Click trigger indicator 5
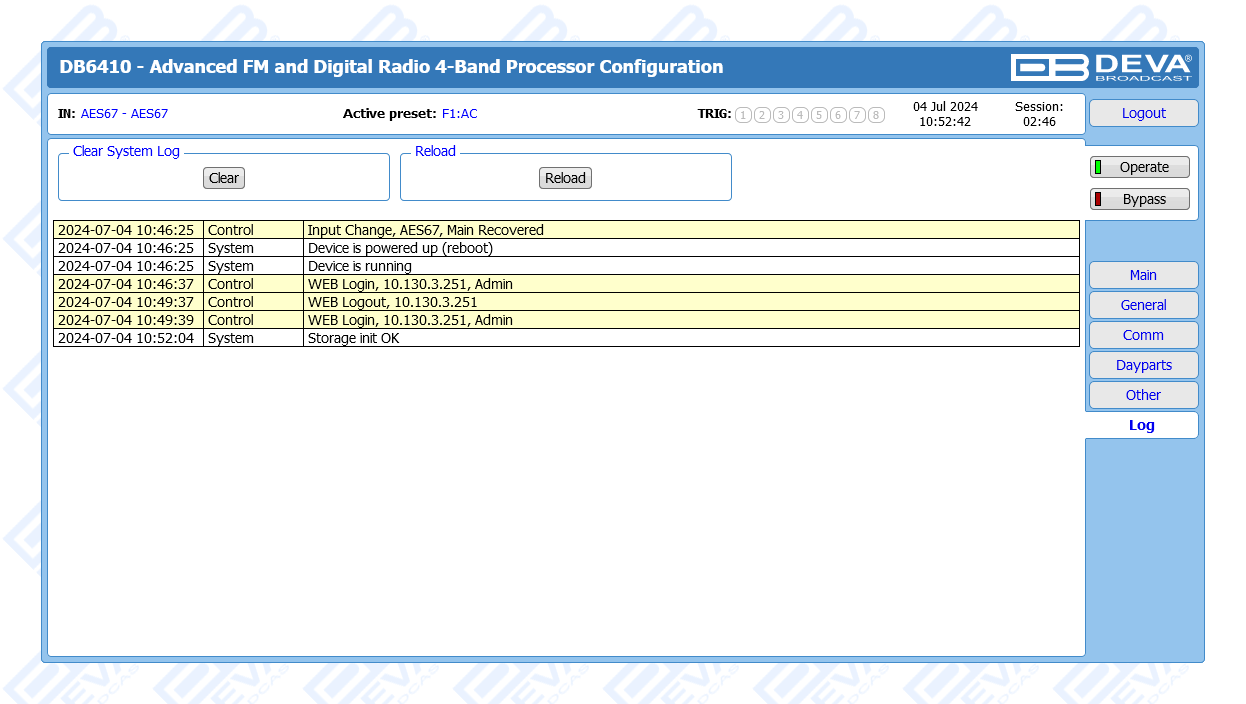1246x704 pixels. (819, 115)
